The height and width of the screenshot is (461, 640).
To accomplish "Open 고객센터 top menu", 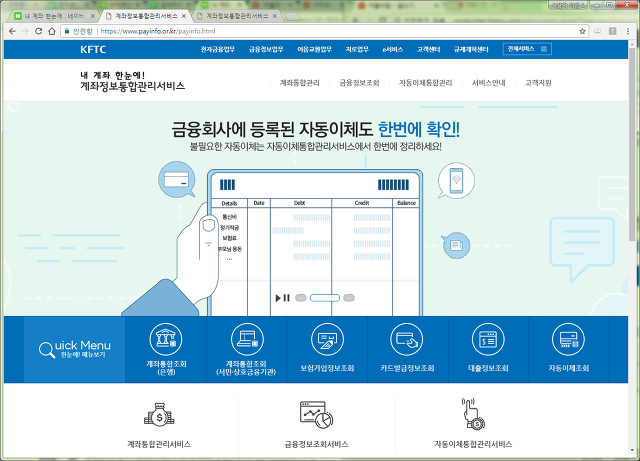I will [x=429, y=49].
